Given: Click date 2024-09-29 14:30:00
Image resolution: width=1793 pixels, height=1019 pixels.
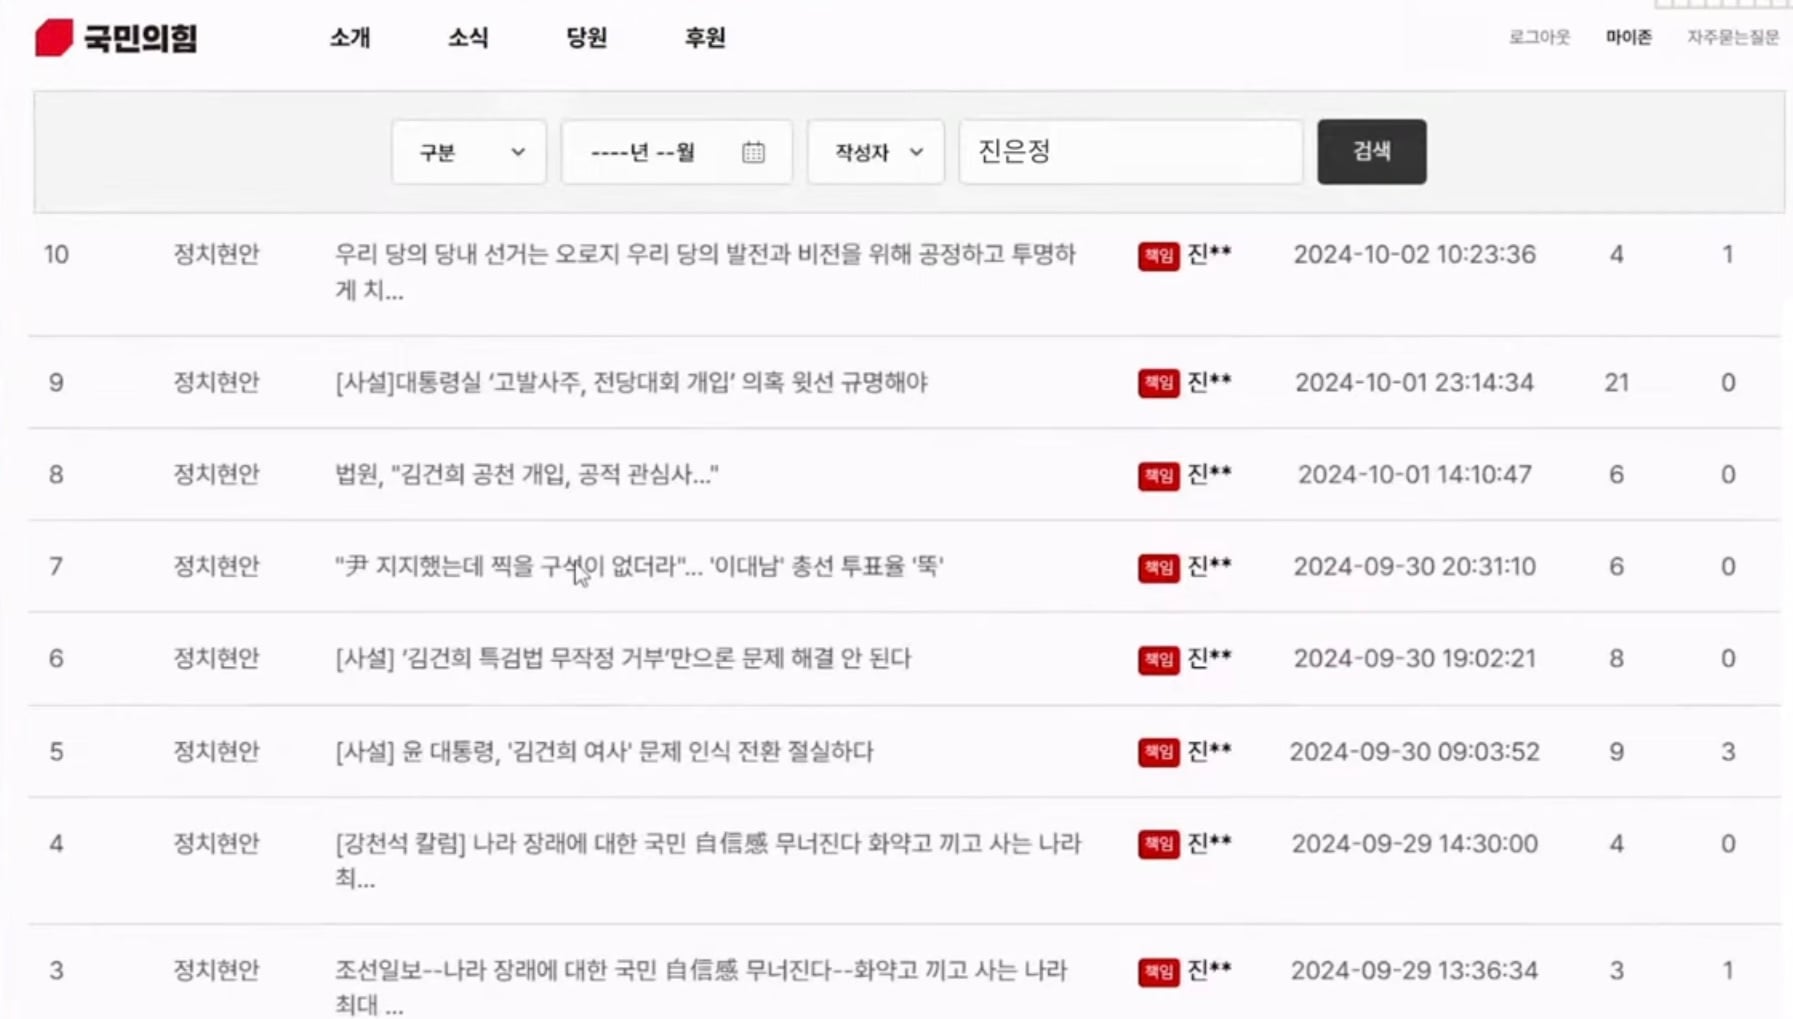Looking at the screenshot, I should [1414, 843].
